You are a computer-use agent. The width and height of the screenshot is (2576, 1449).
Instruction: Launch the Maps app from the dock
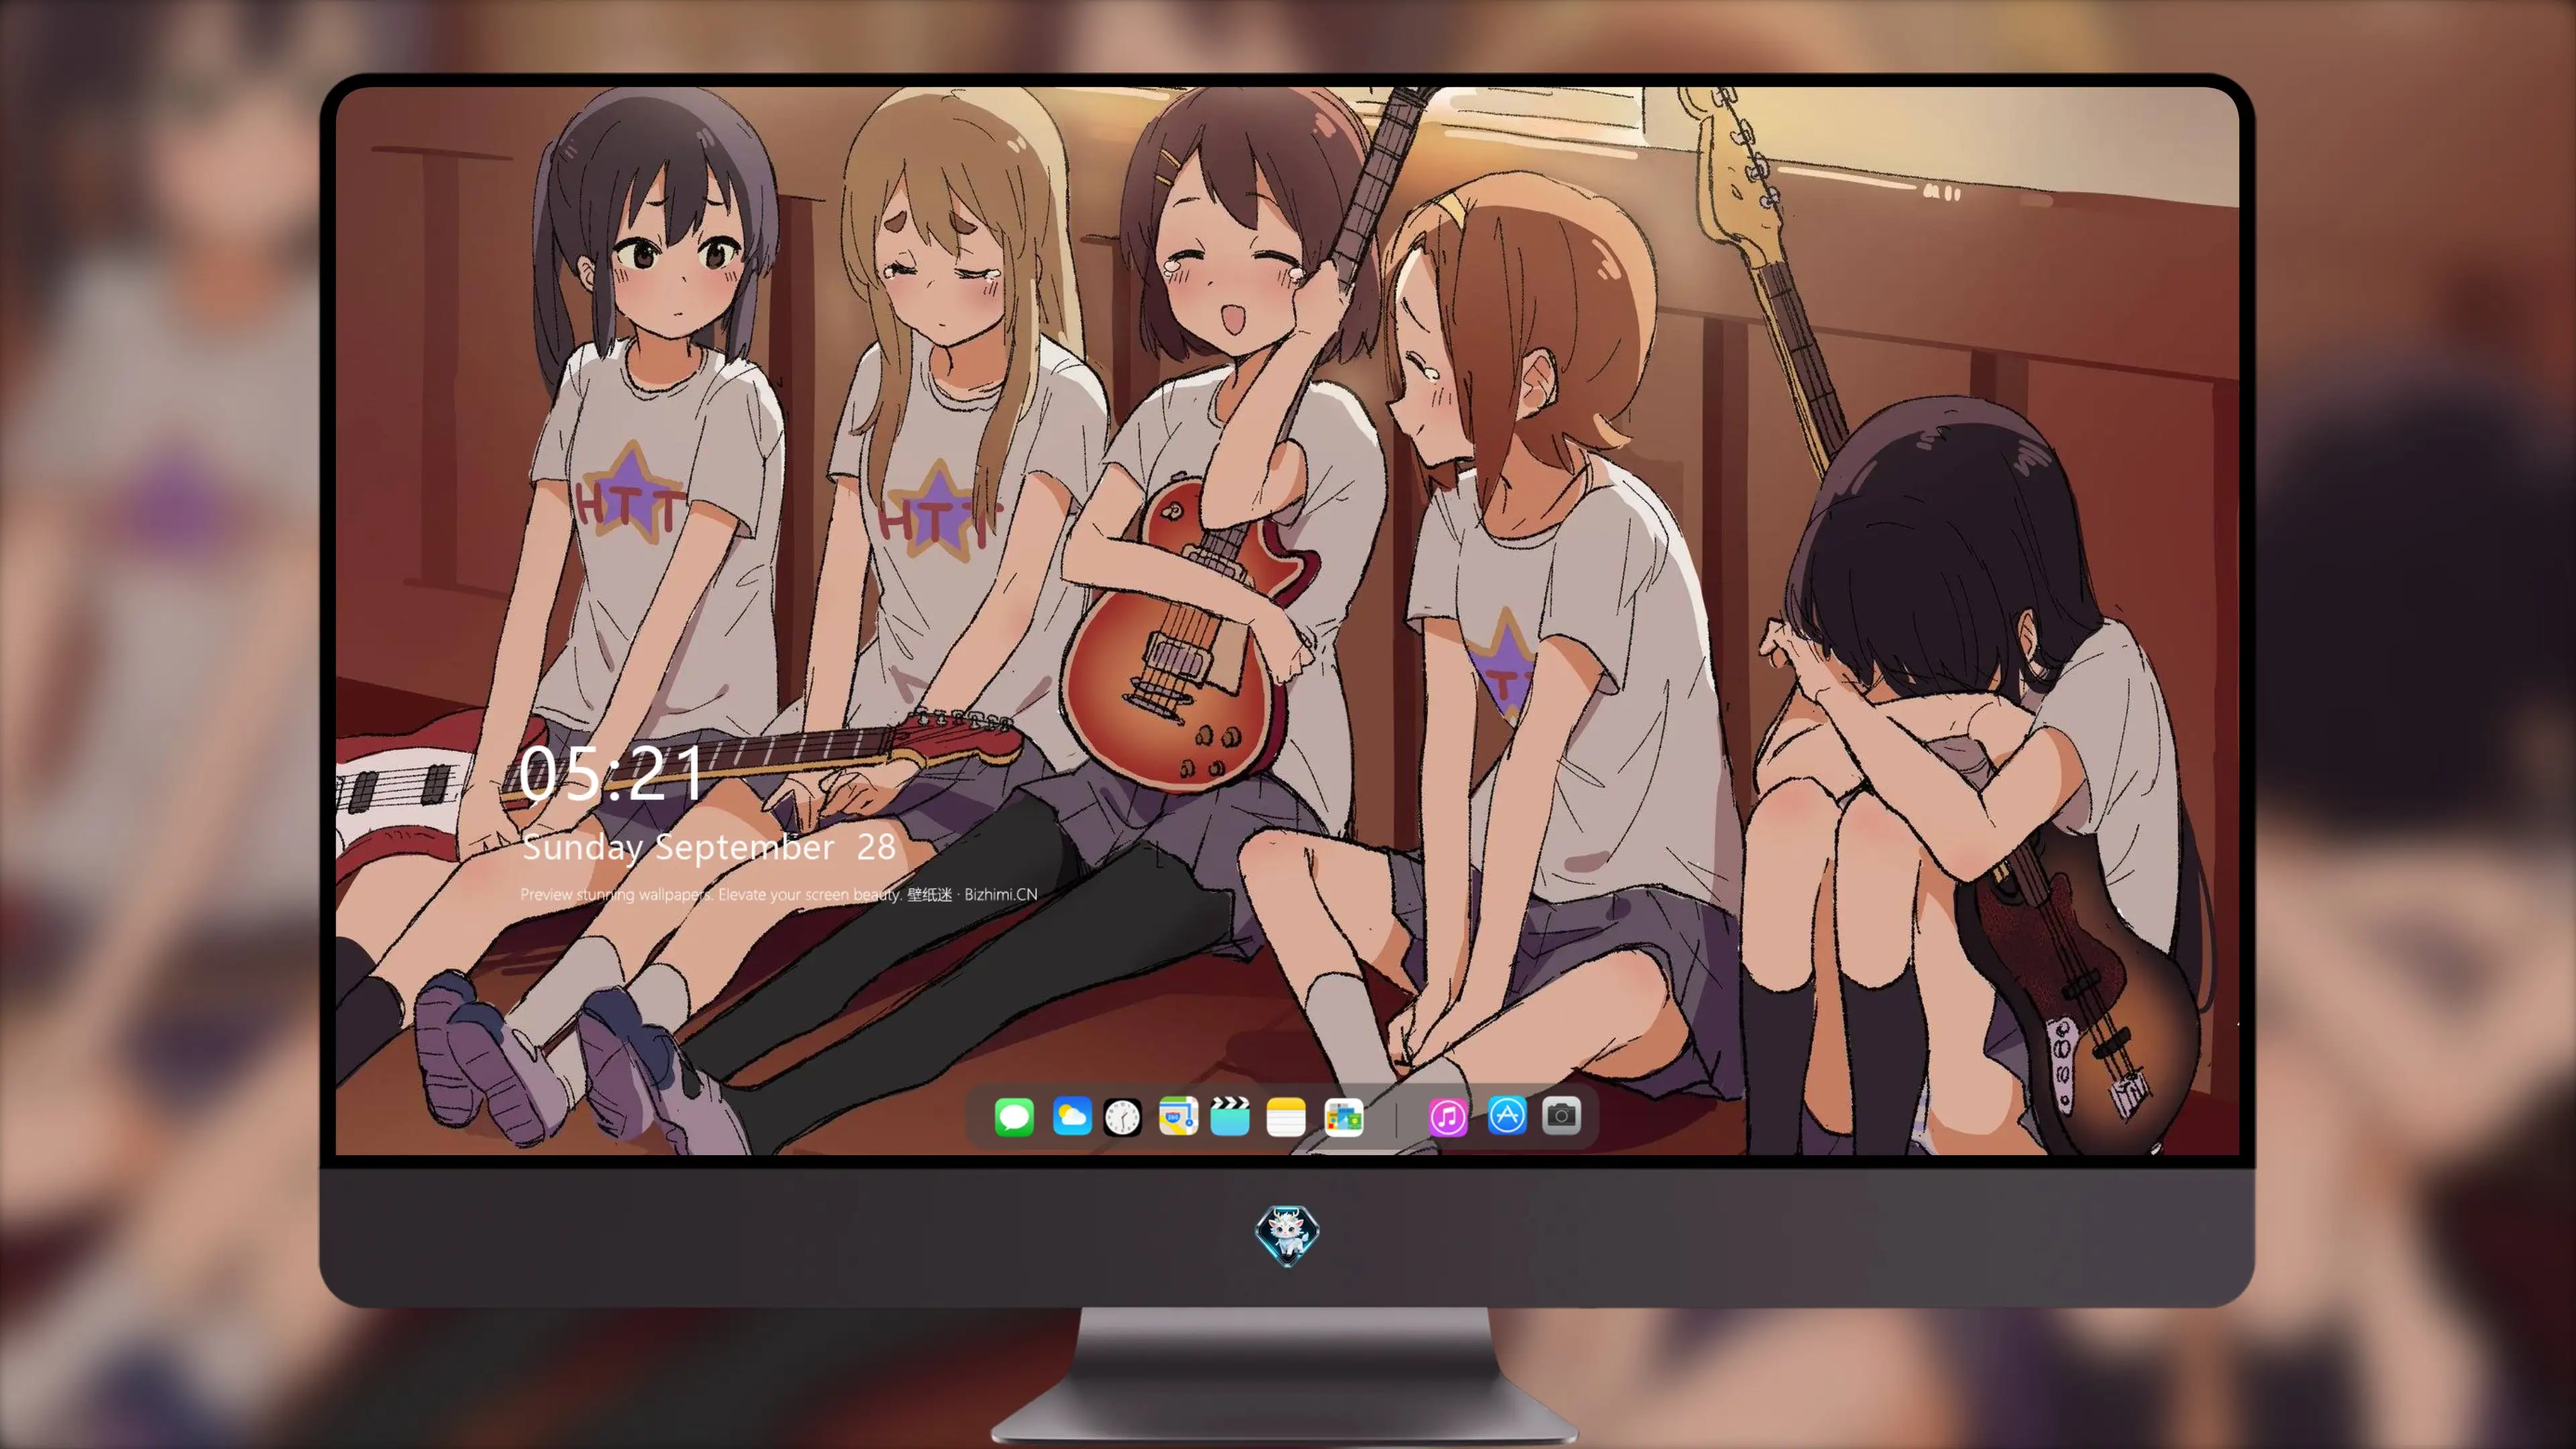(x=1178, y=1116)
